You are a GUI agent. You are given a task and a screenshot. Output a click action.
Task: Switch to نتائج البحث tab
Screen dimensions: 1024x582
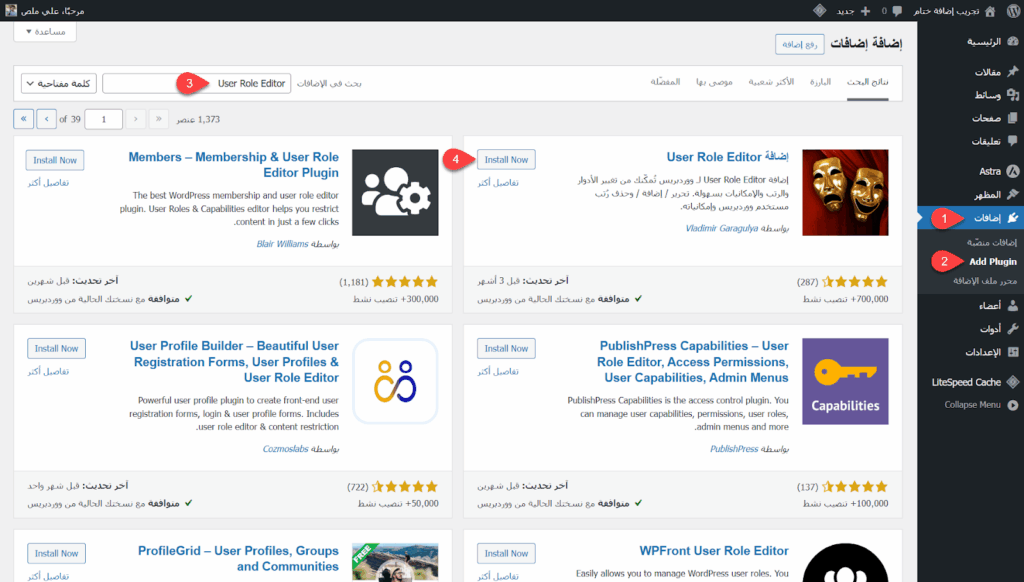click(x=867, y=82)
